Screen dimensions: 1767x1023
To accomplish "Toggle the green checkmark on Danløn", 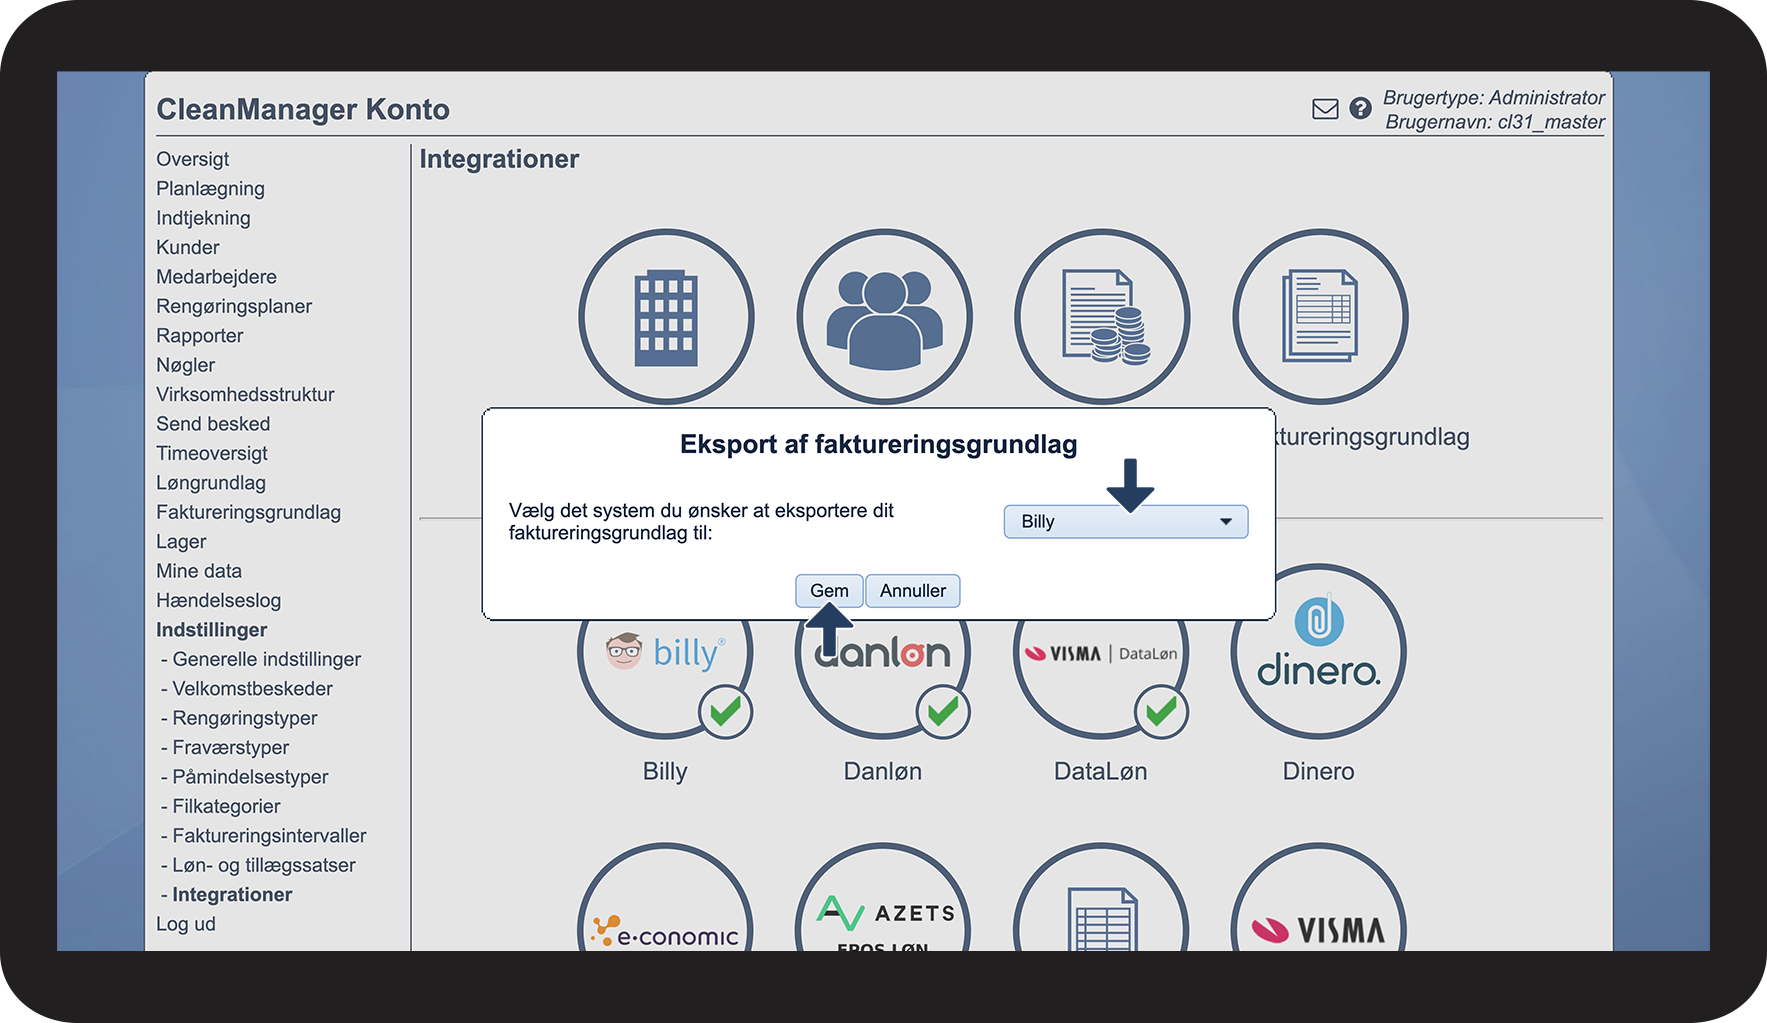I will pyautogui.click(x=943, y=712).
